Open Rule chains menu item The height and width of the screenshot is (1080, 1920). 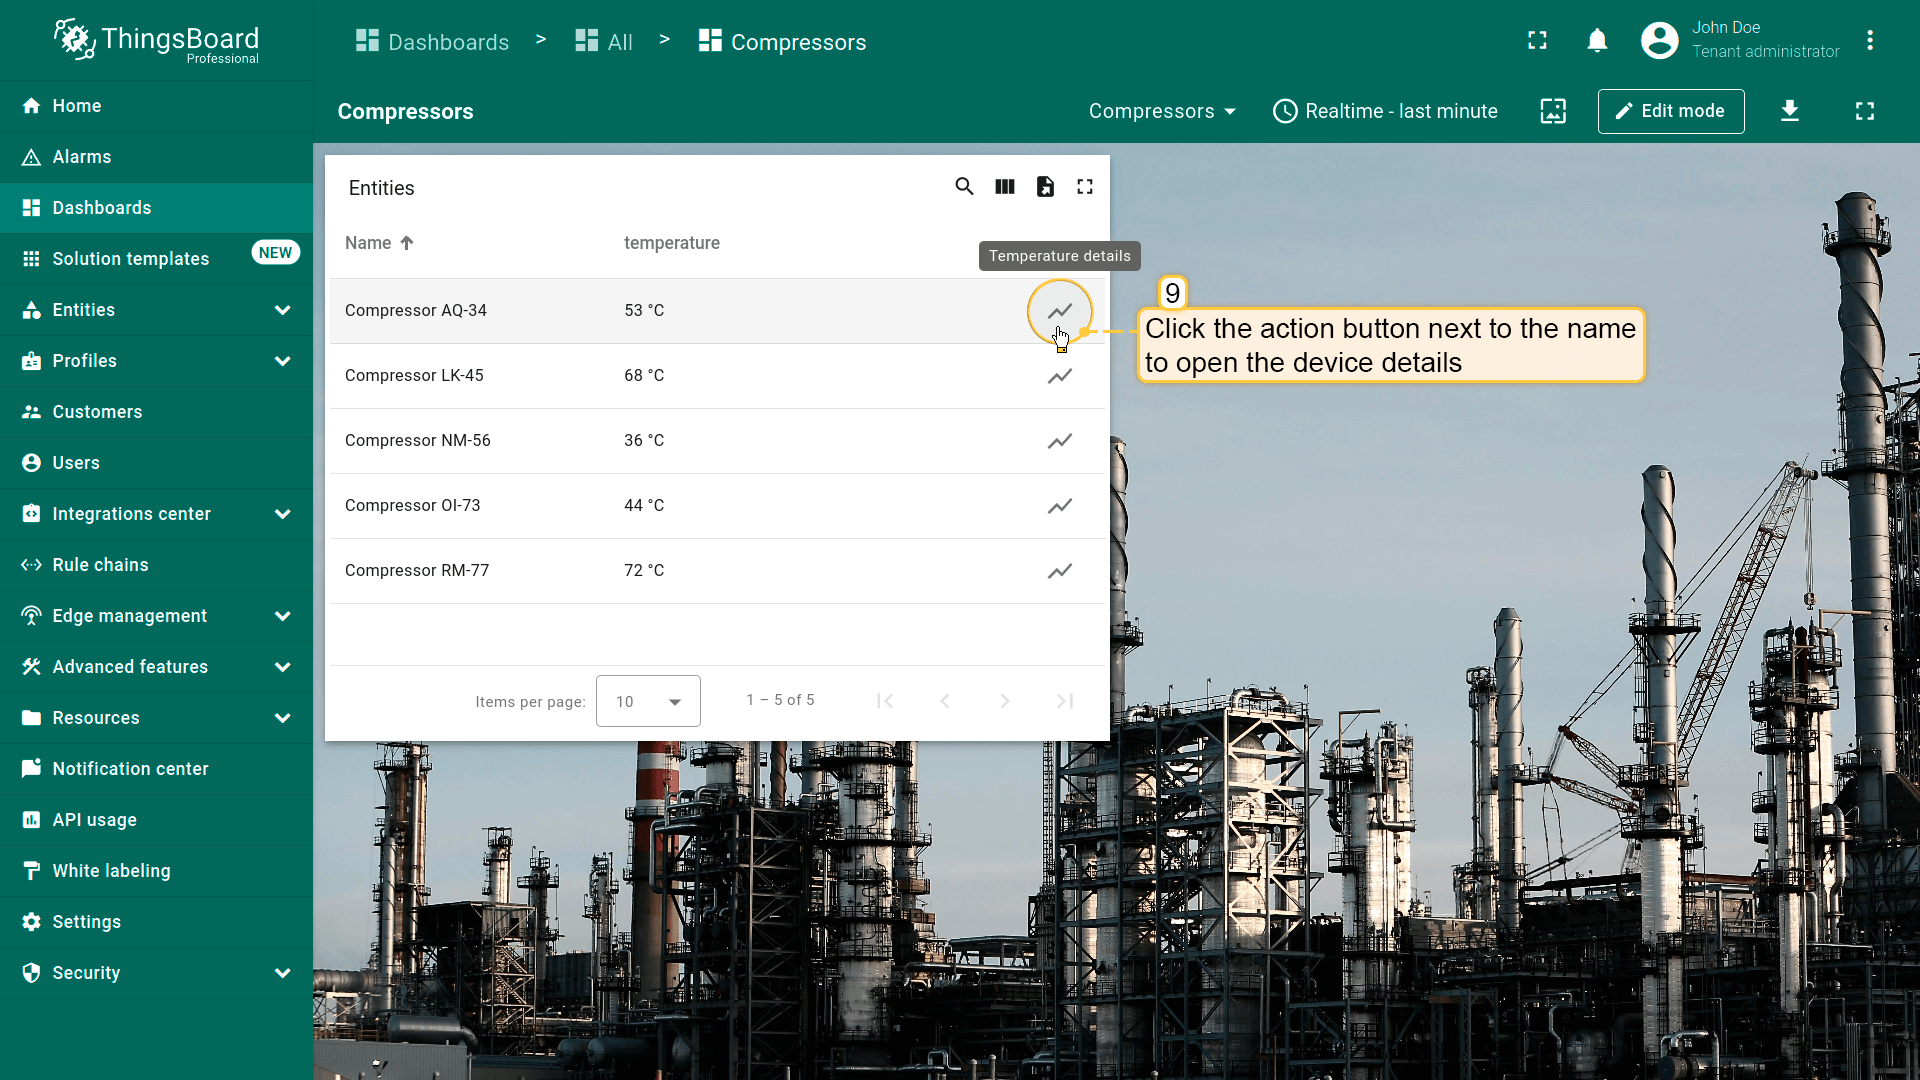click(100, 565)
